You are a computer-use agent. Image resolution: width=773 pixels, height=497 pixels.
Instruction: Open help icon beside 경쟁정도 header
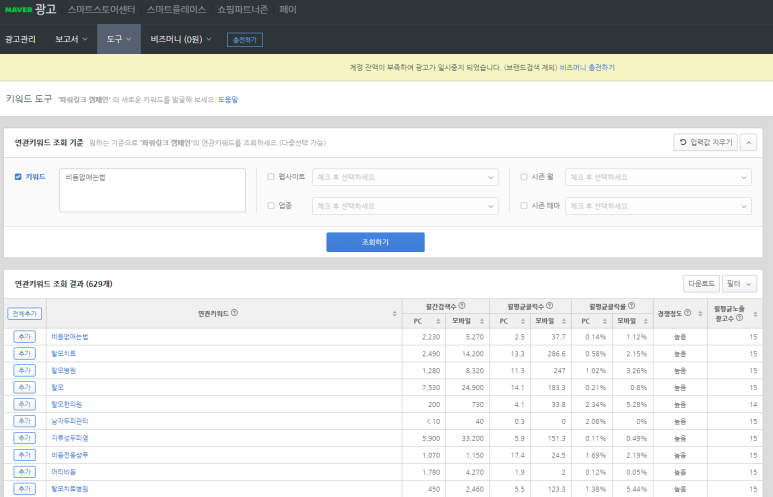[688, 313]
